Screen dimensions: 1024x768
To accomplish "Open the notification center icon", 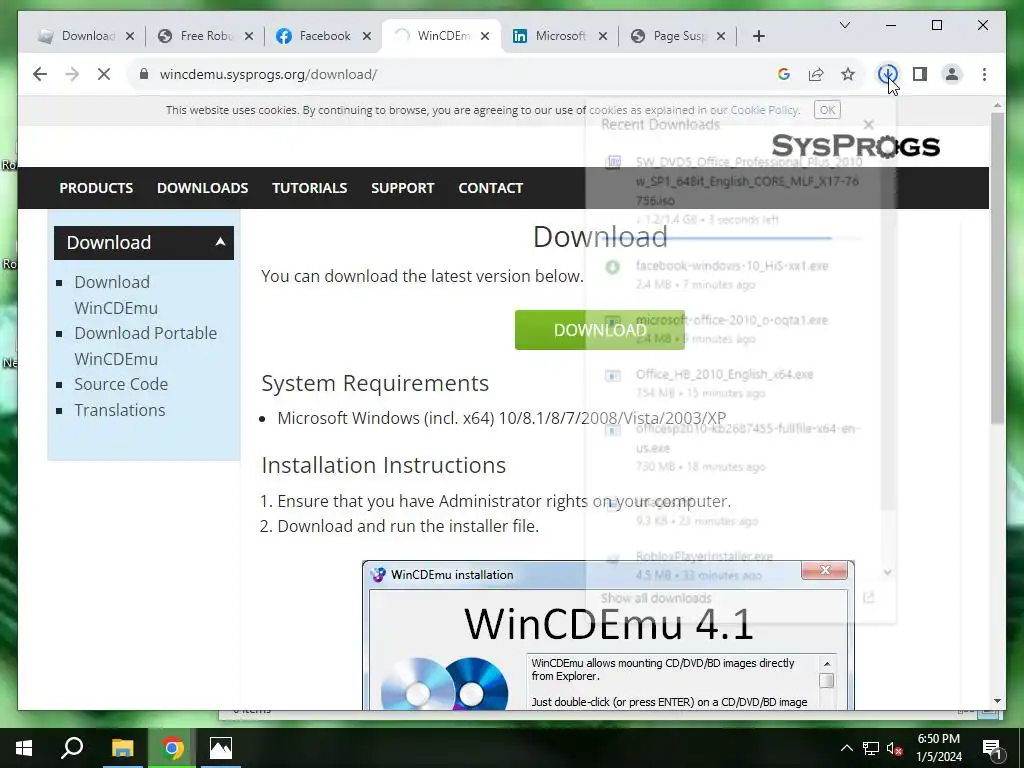I will (992, 749).
